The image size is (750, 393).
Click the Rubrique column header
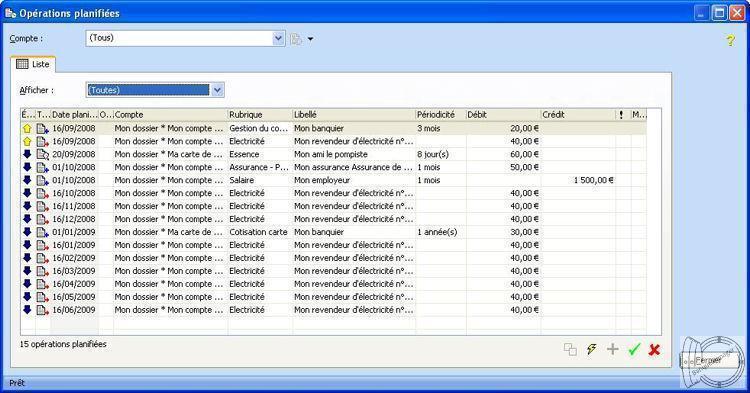click(260, 115)
